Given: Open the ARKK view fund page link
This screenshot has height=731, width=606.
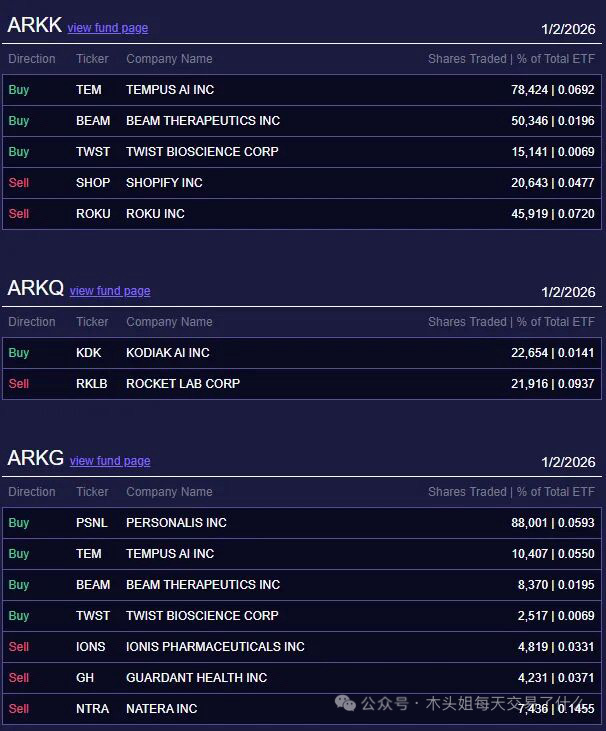Looking at the screenshot, I should tap(108, 28).
